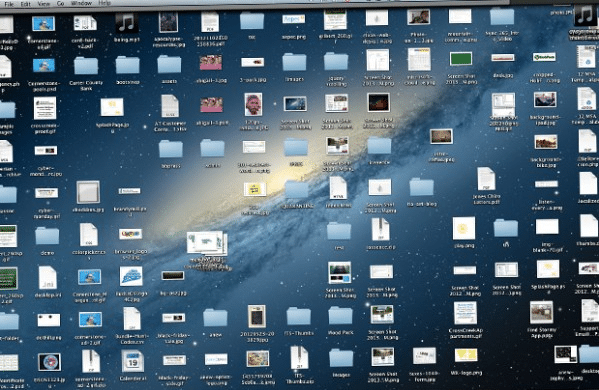599x390 pixels.
Task: Select the SplashPage.jpg thumbnail
Action: click(112, 107)
